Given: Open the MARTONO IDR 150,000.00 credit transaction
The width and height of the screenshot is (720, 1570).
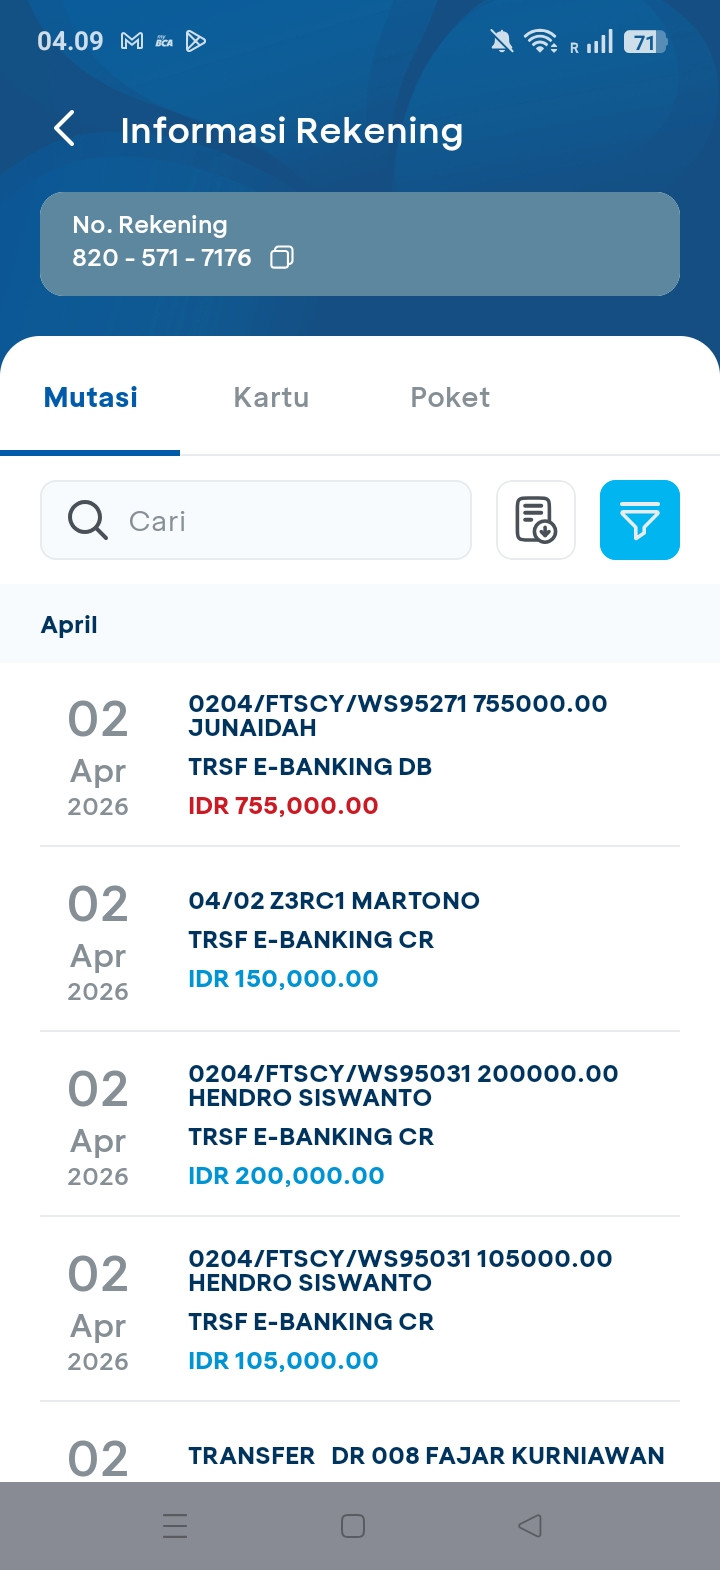Looking at the screenshot, I should 360,939.
